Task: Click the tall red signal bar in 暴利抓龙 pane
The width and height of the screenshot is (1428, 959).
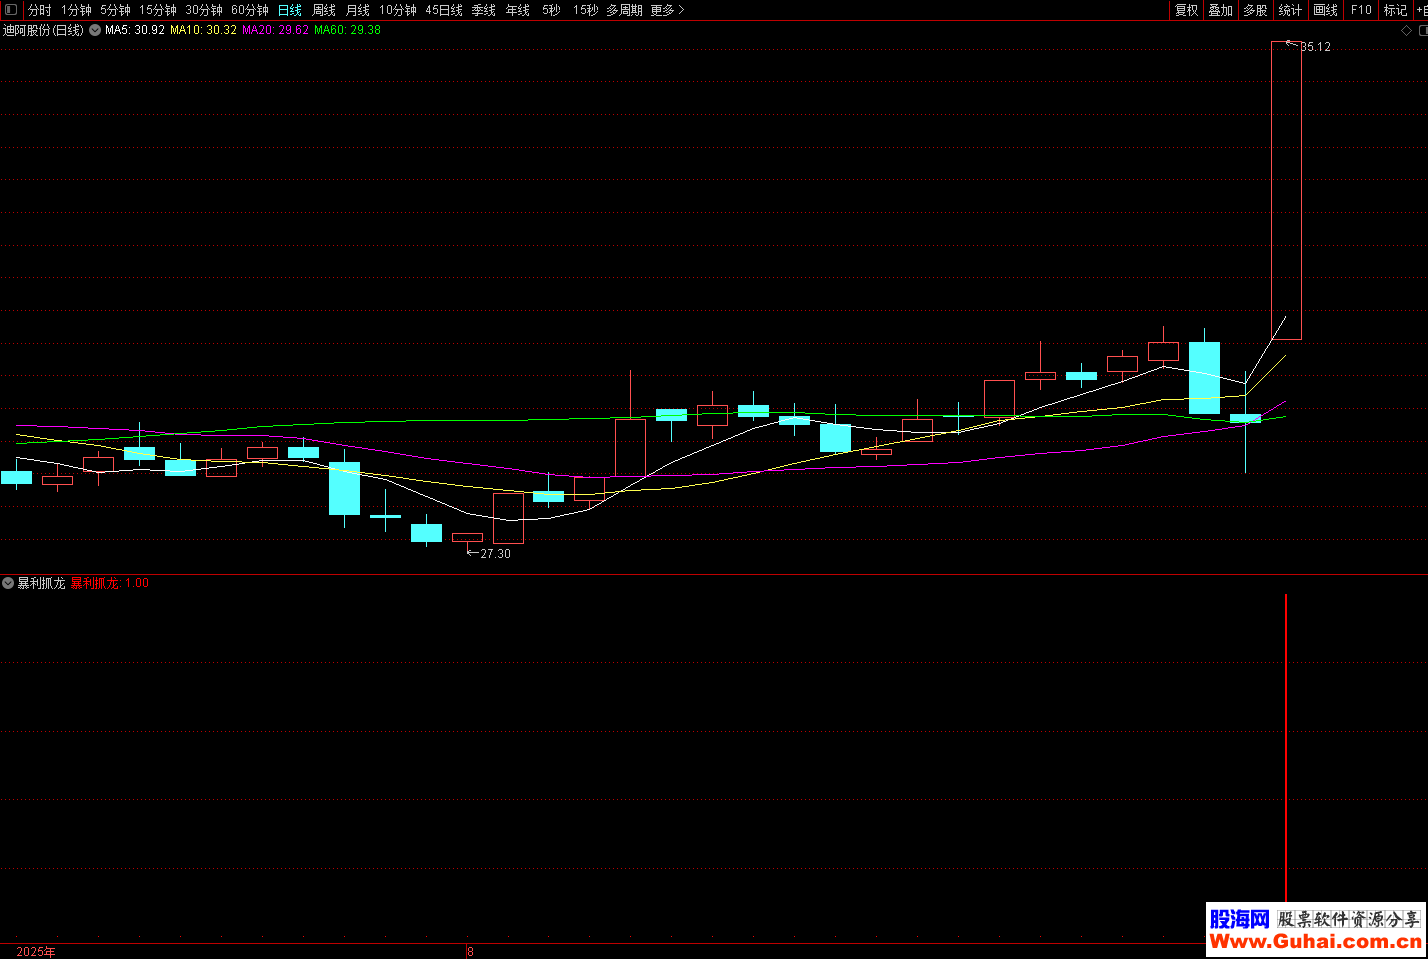Action: pyautogui.click(x=1286, y=748)
